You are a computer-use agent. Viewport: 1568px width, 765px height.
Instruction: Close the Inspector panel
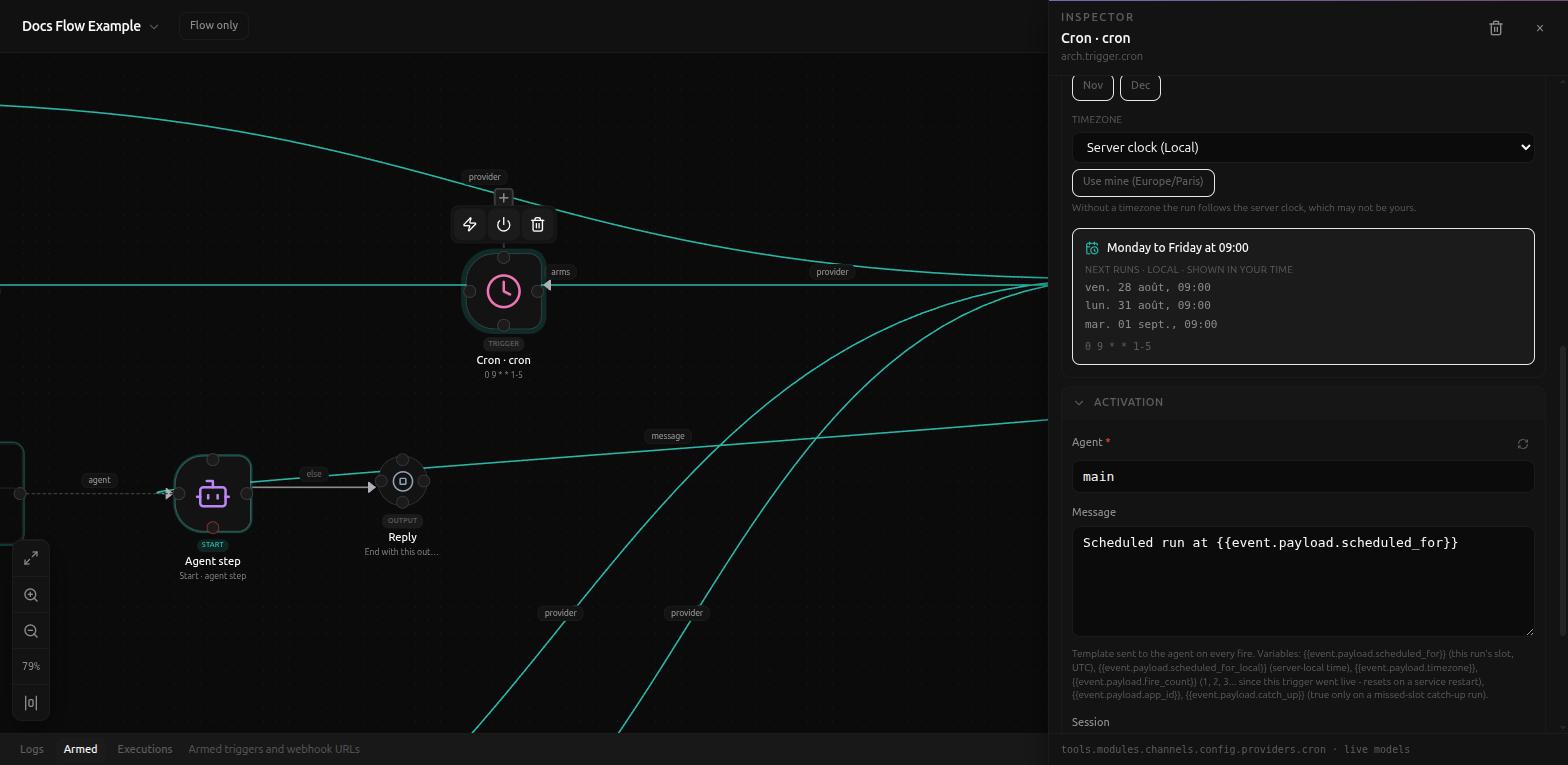pyautogui.click(x=1540, y=28)
